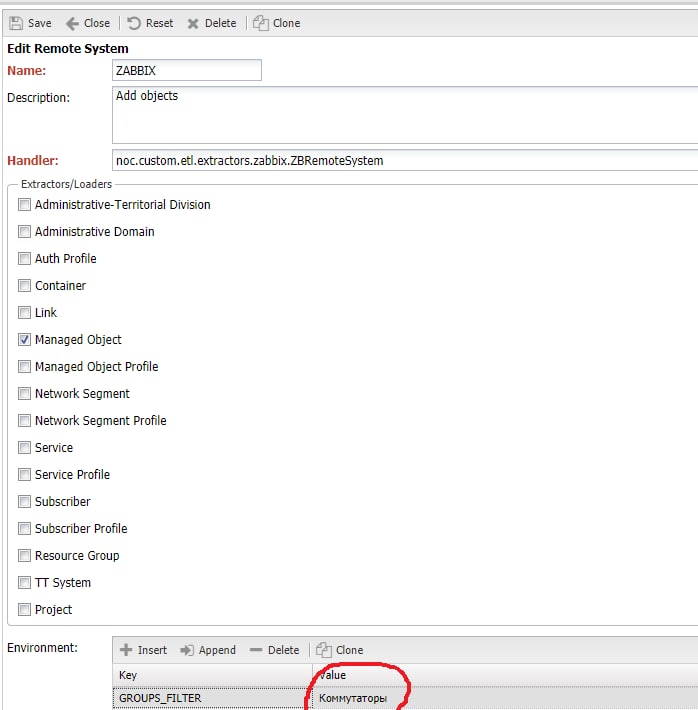Click the copy icon of top Clone
The height and width of the screenshot is (710, 698).
261,23
